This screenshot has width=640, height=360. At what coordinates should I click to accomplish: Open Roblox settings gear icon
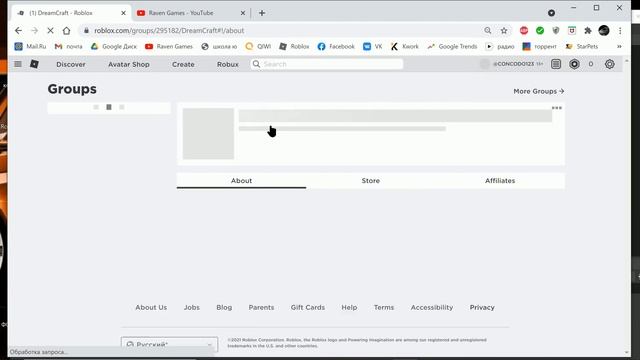coord(610,64)
